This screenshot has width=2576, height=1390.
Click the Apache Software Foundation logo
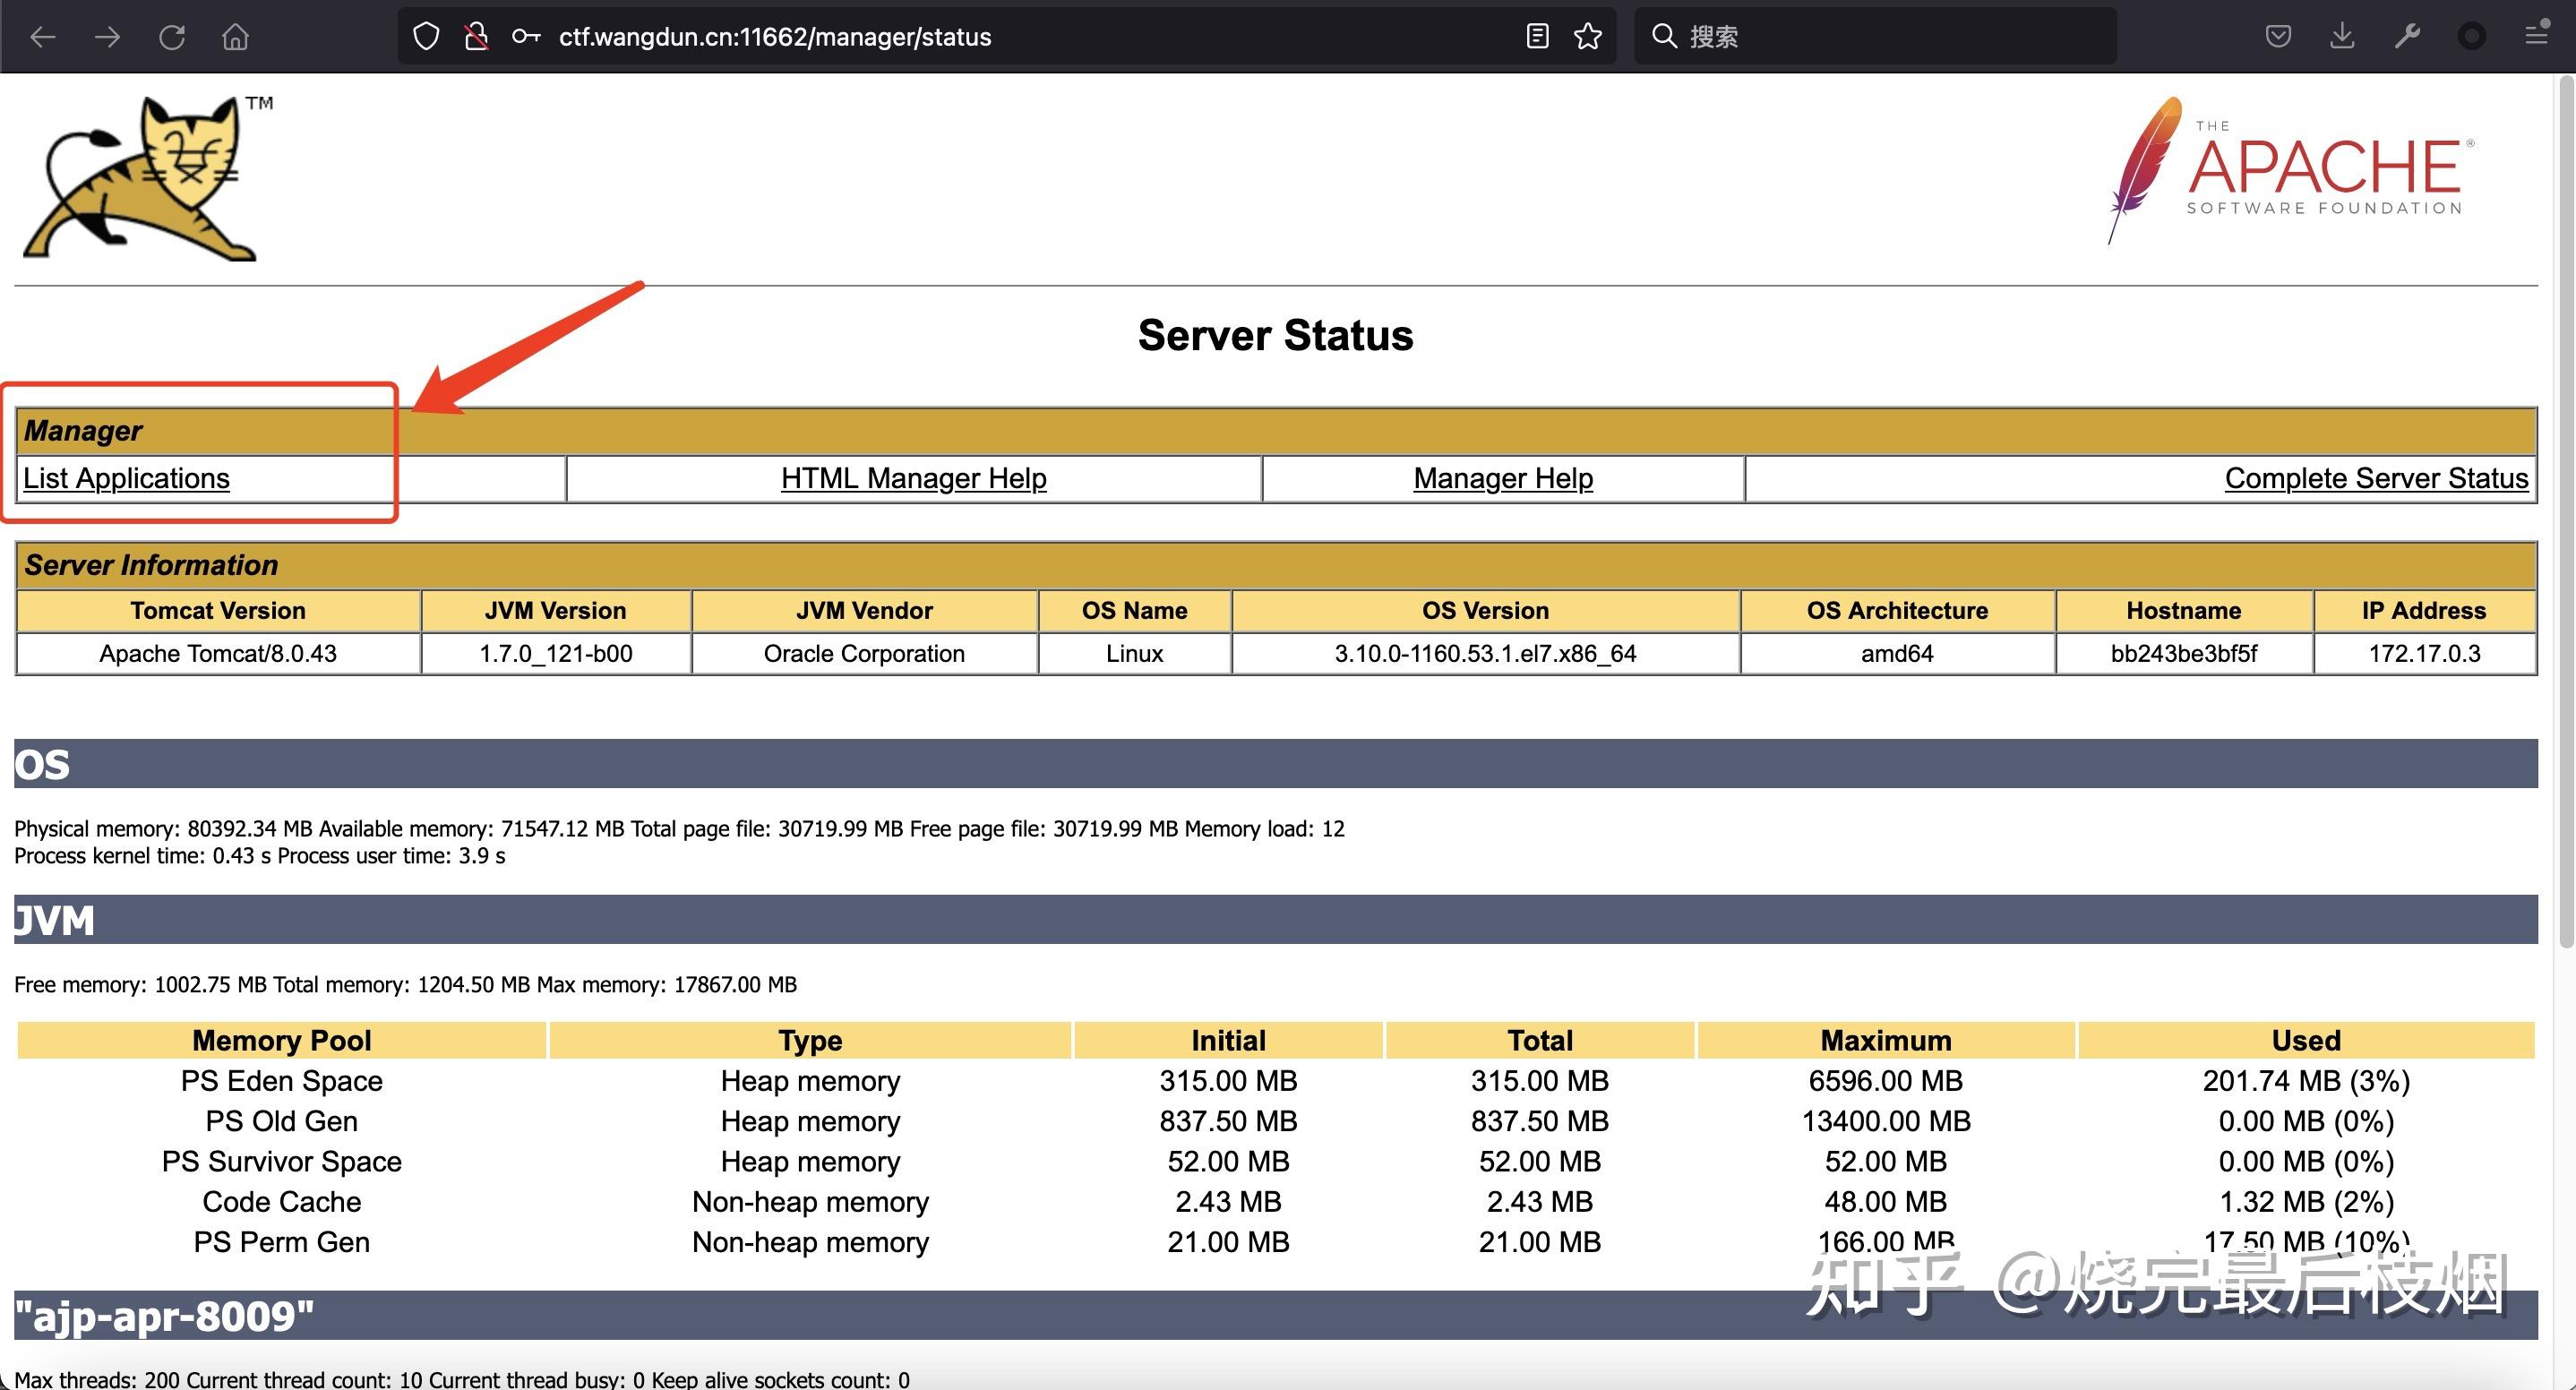2292,170
